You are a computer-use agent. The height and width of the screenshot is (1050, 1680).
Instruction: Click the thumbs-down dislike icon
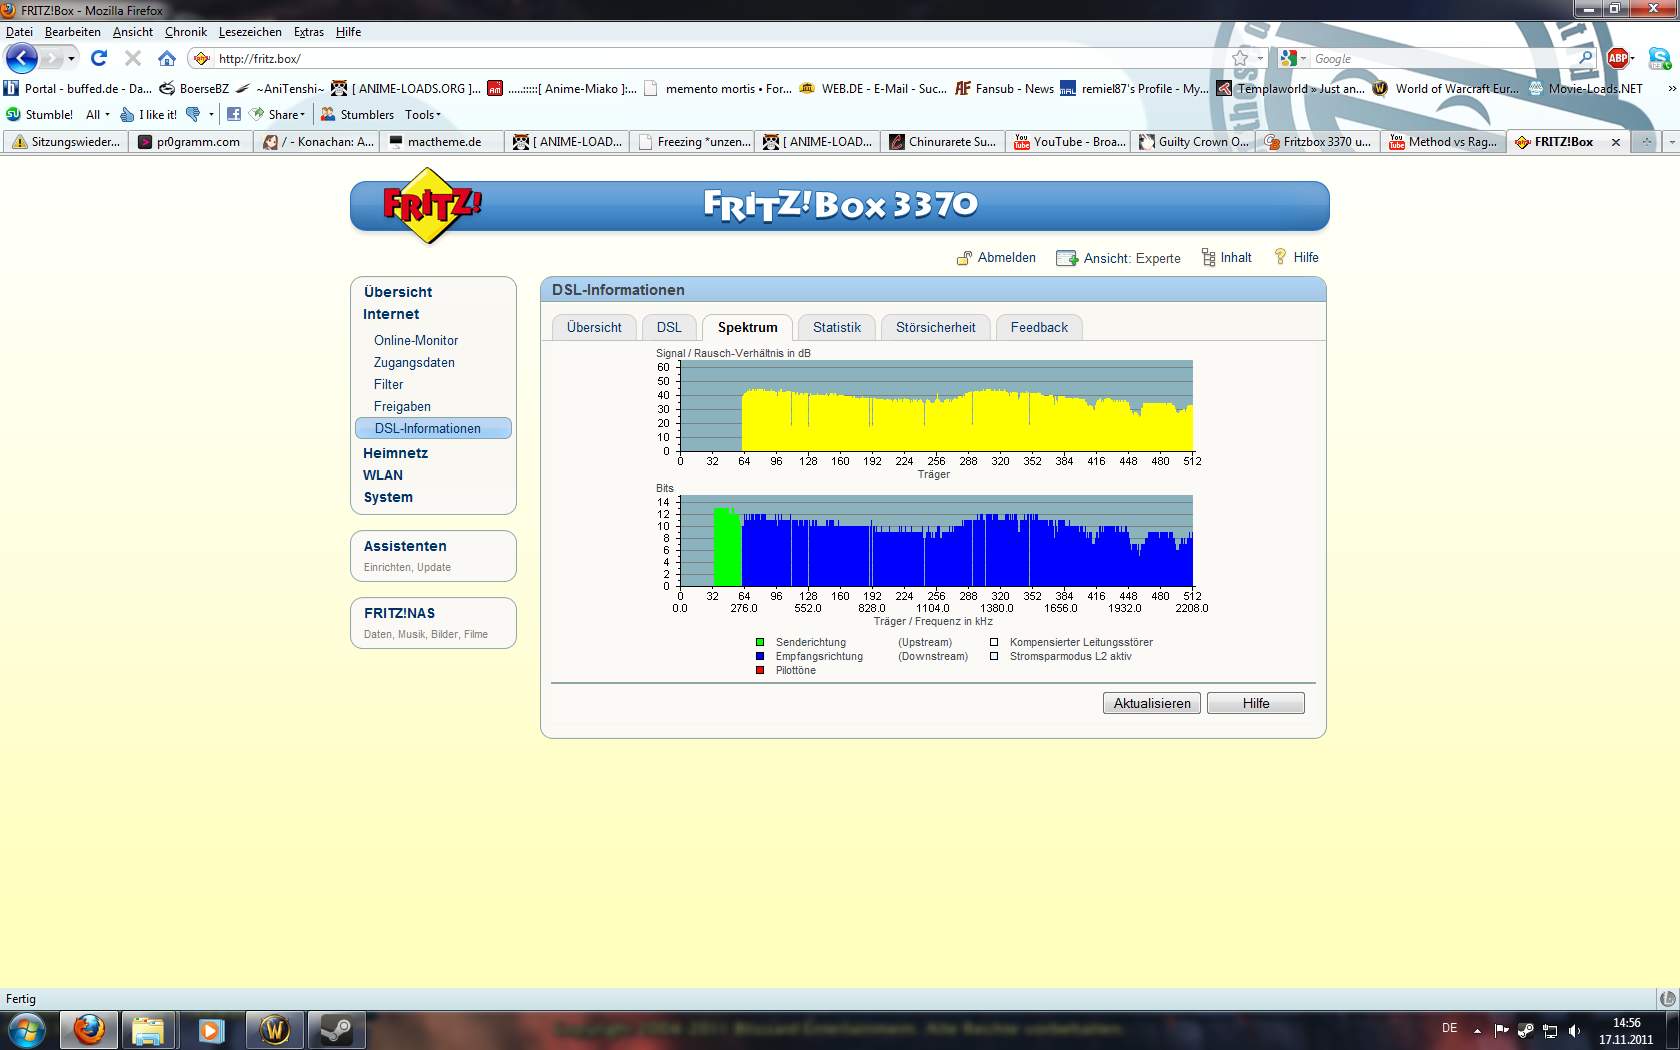point(193,114)
